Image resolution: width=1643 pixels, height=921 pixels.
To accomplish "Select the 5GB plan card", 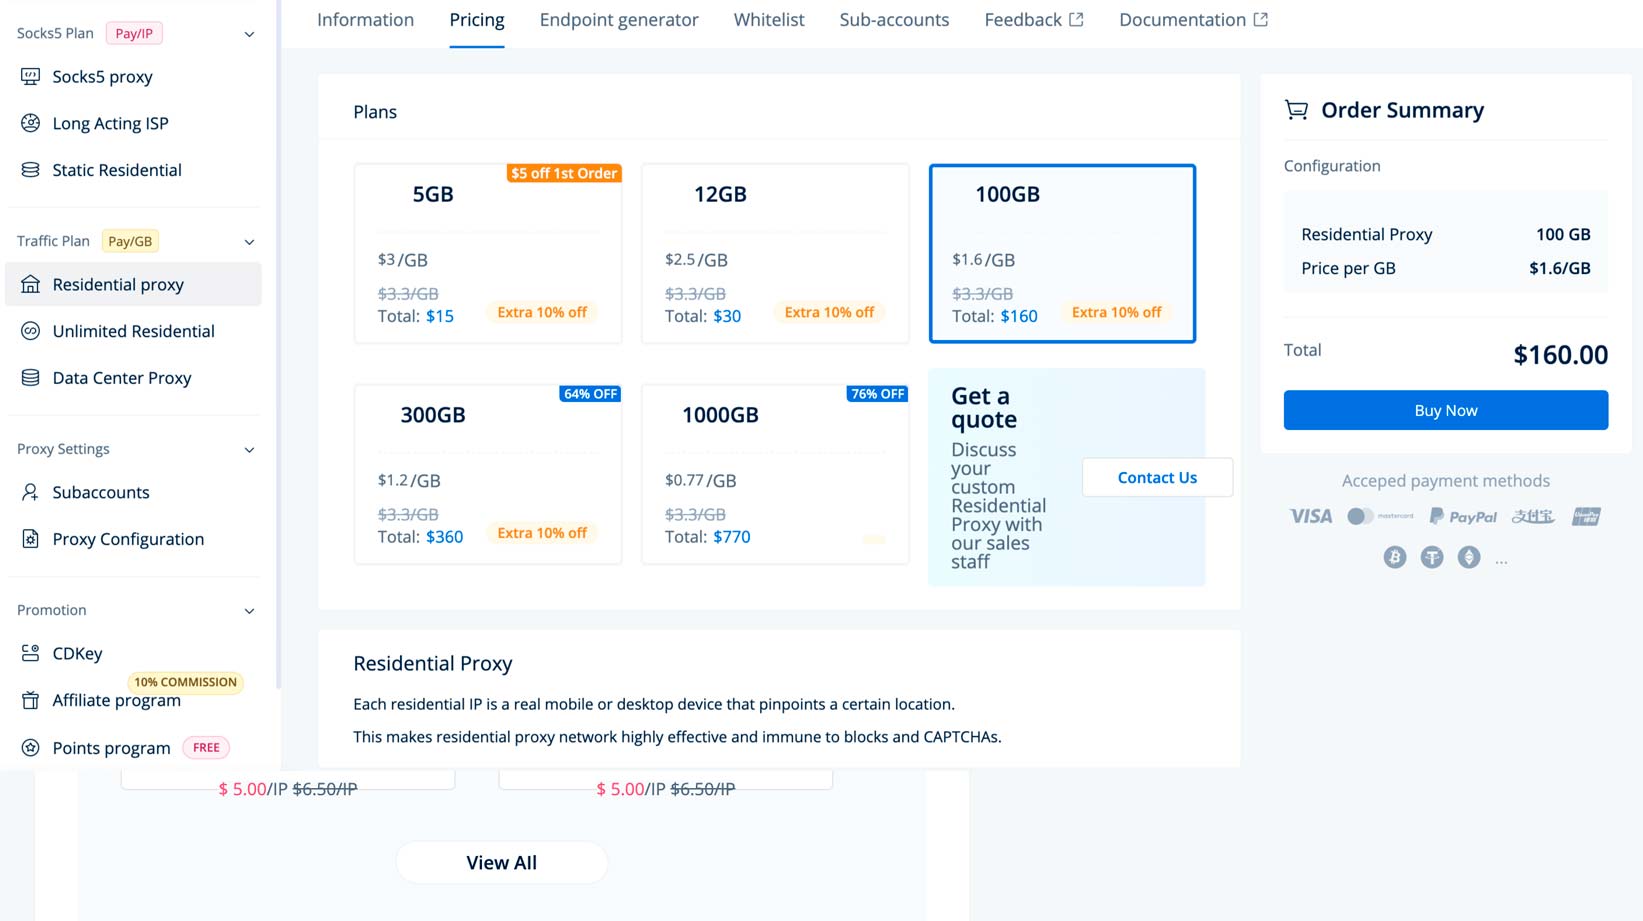I will click(x=487, y=253).
